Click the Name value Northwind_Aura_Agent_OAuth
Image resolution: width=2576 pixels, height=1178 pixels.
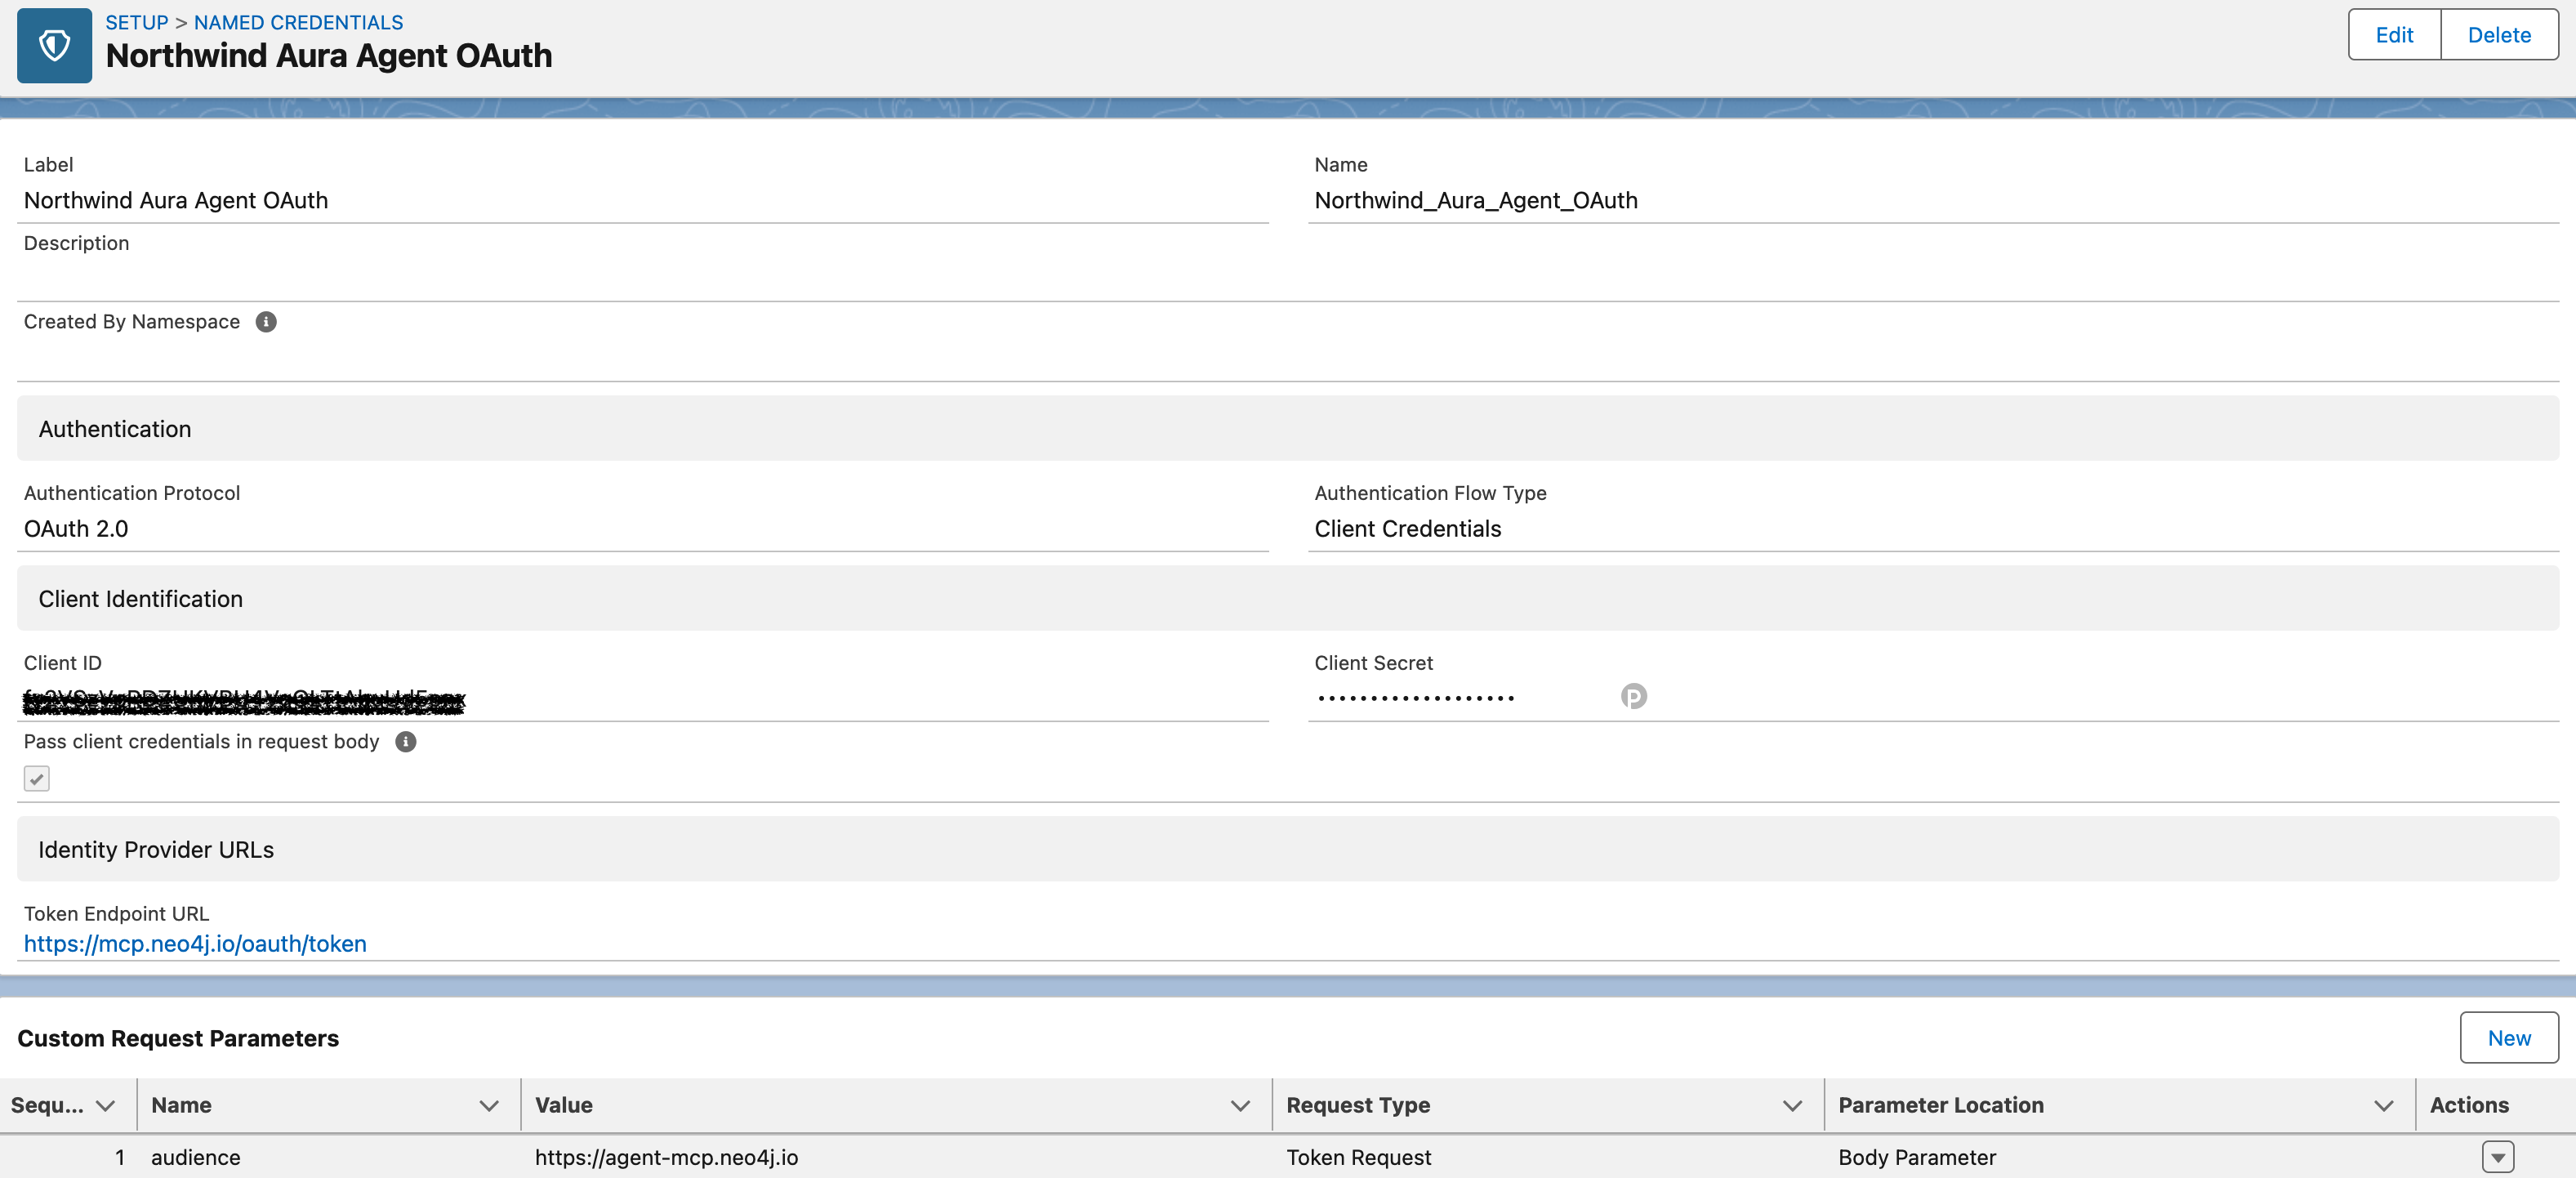click(x=1476, y=201)
